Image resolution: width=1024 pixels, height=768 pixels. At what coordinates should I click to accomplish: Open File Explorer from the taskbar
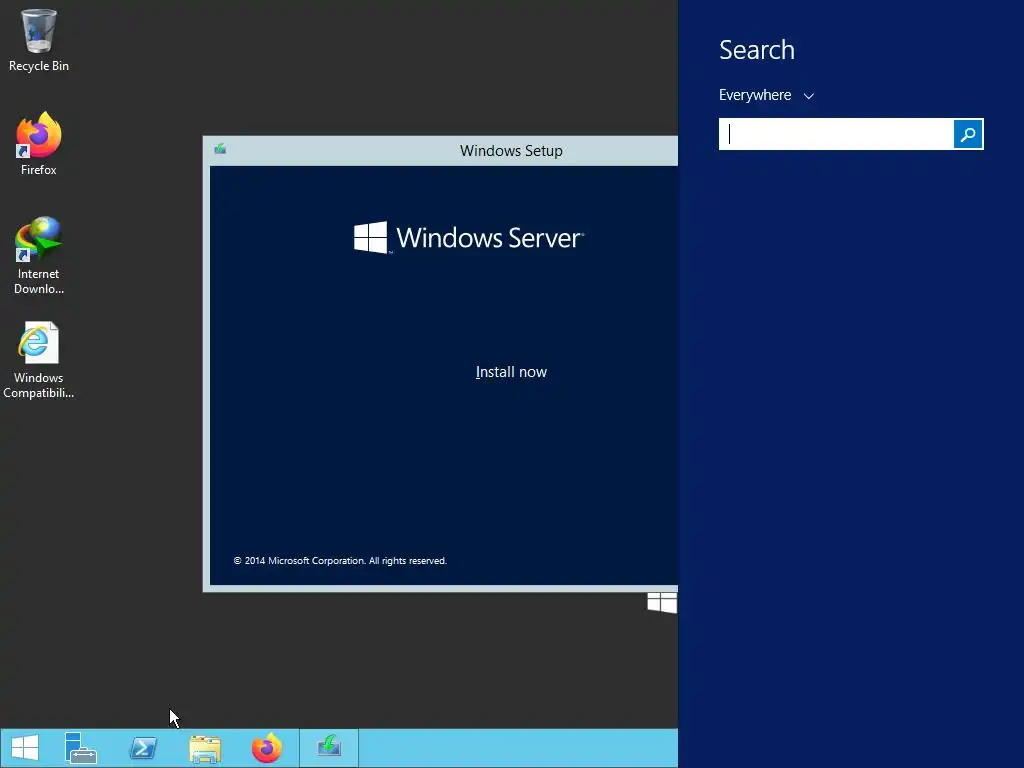coord(205,748)
